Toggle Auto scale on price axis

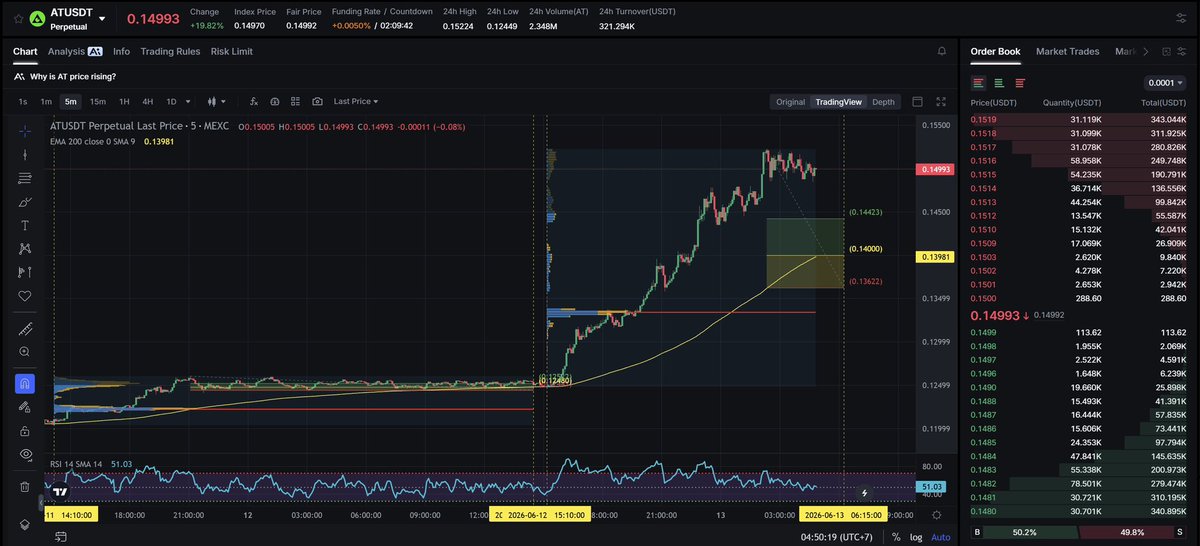941,537
